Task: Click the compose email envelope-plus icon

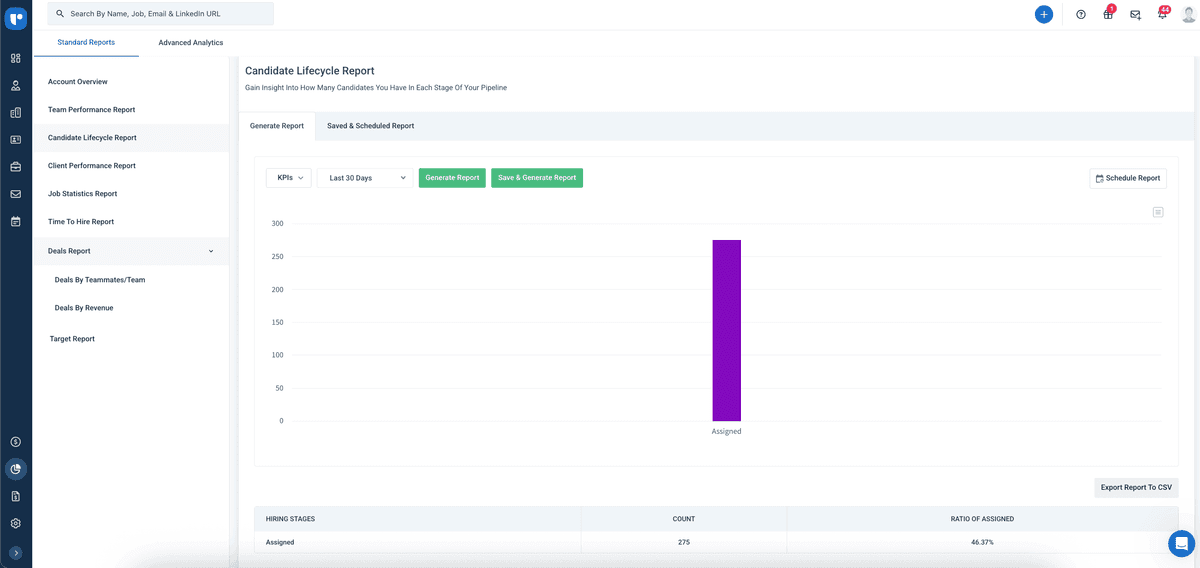Action: pos(1135,14)
